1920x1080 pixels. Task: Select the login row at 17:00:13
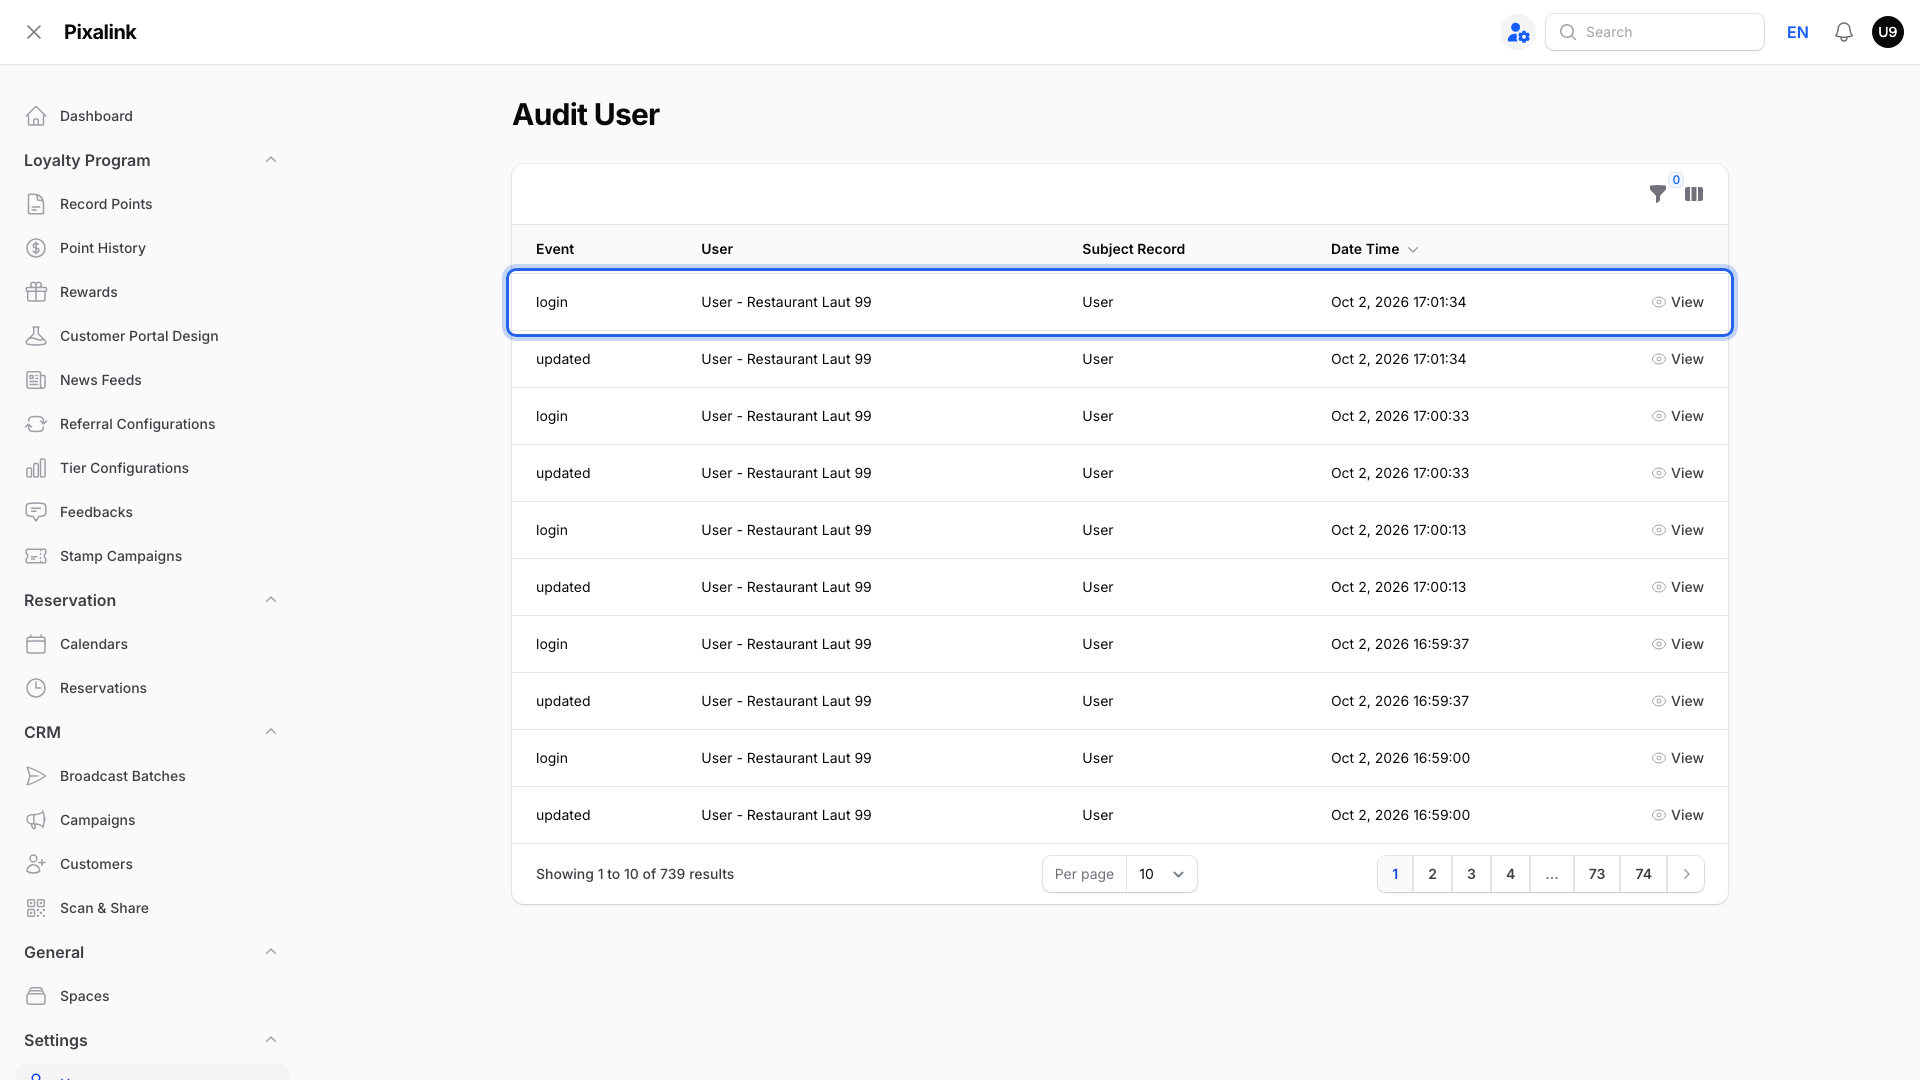point(1120,530)
